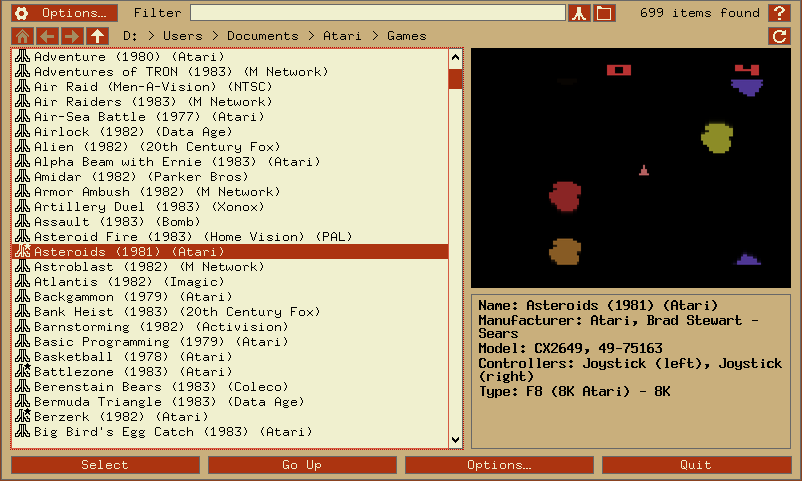Go up one directory with up arrow icon
This screenshot has height=481, width=802.
(97, 36)
